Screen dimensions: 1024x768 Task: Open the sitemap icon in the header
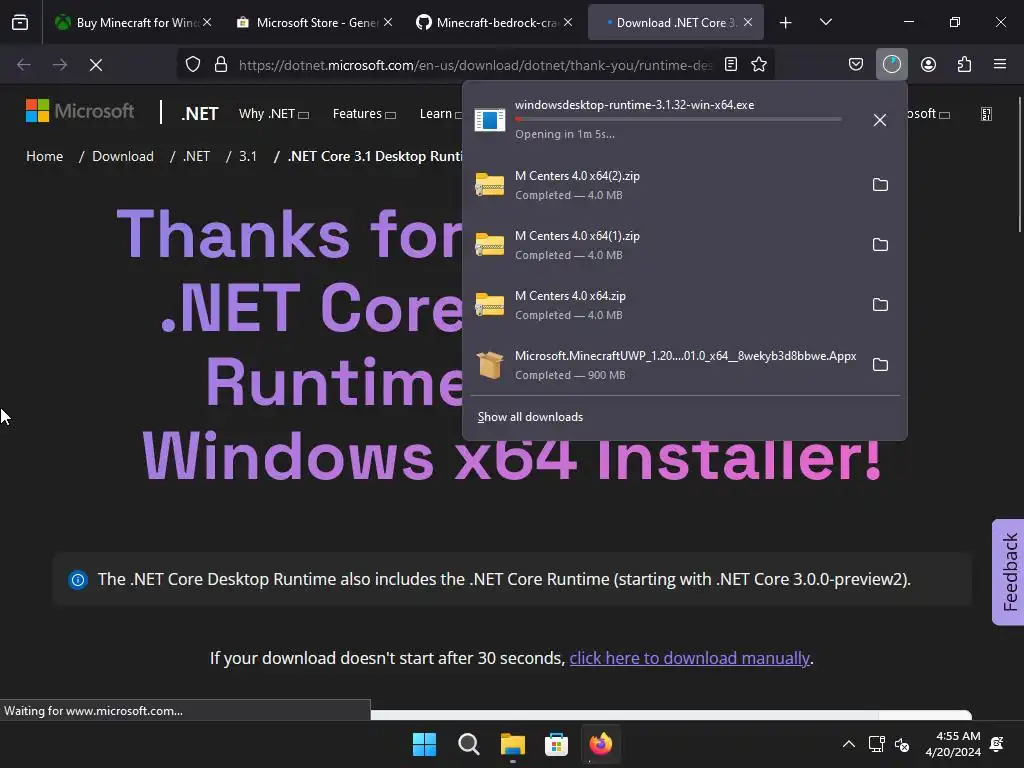click(x=986, y=114)
